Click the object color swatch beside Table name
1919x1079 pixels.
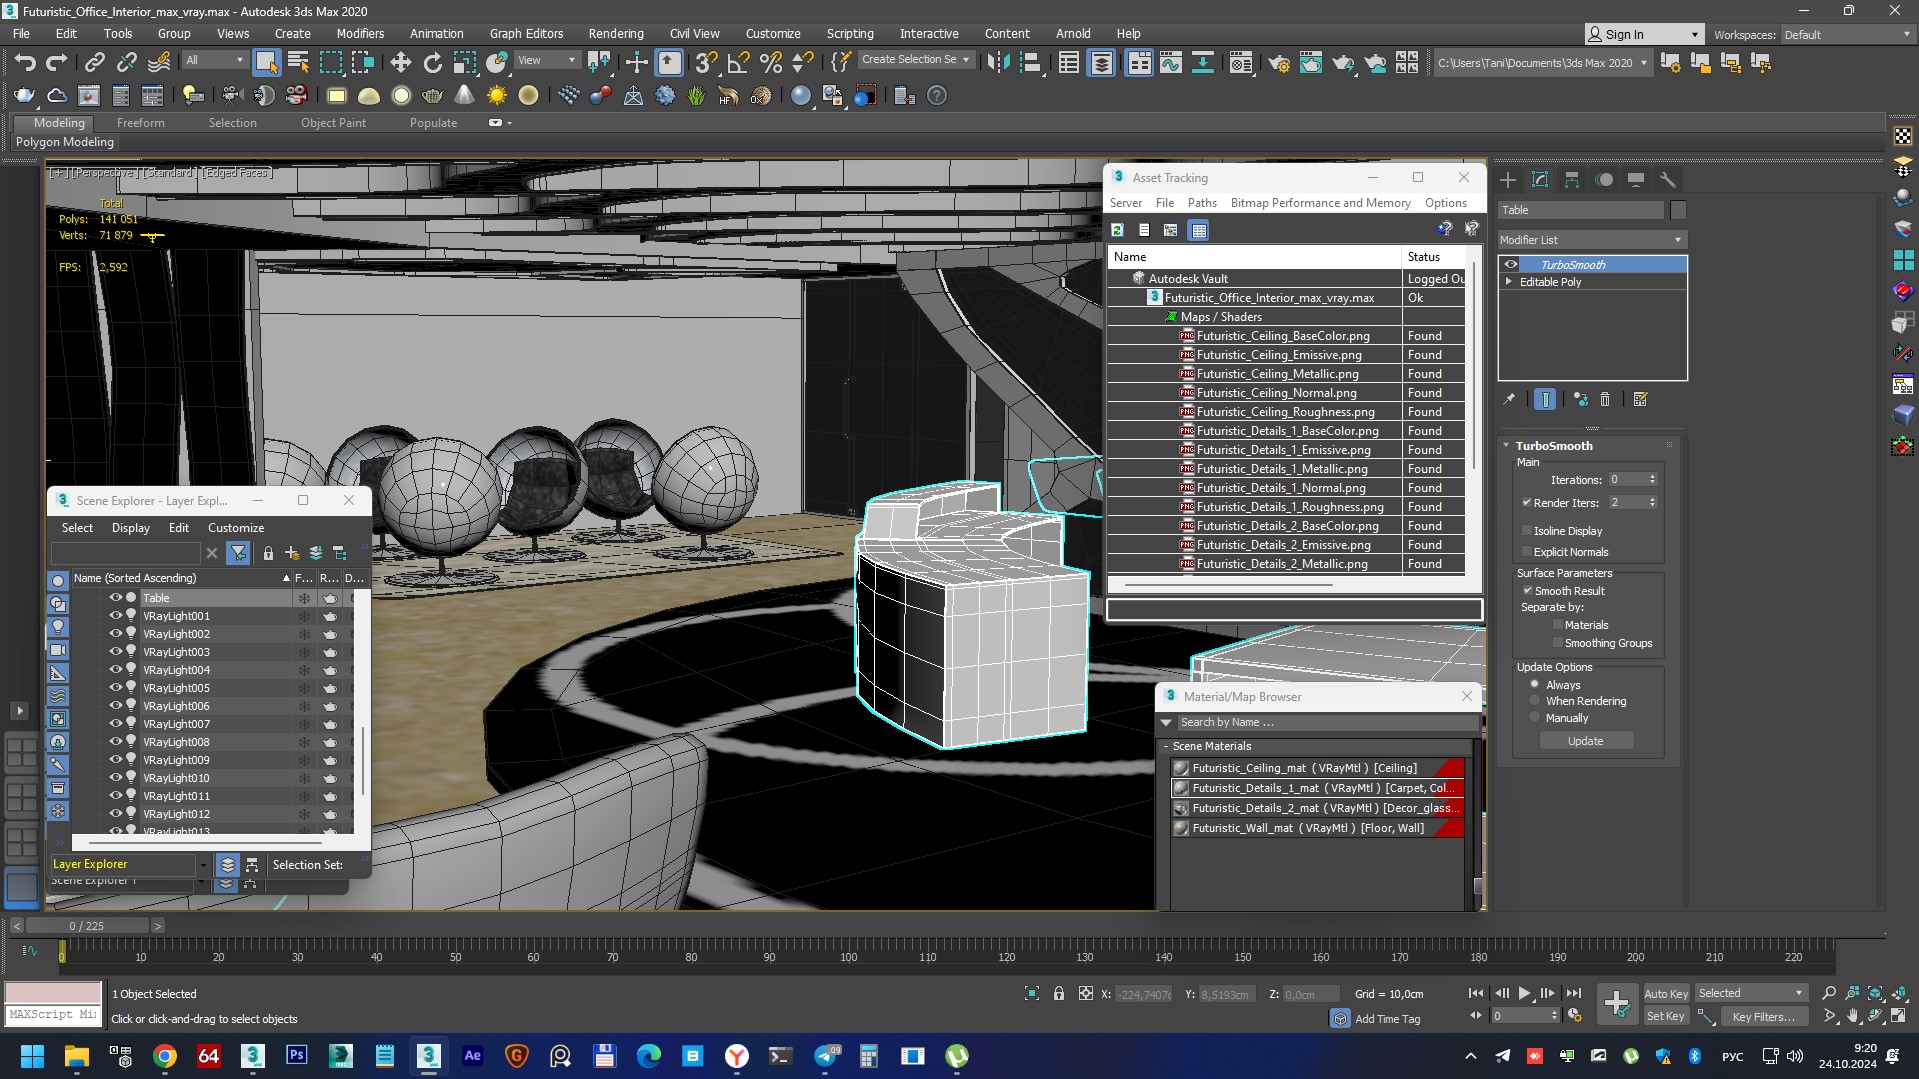pos(1678,210)
